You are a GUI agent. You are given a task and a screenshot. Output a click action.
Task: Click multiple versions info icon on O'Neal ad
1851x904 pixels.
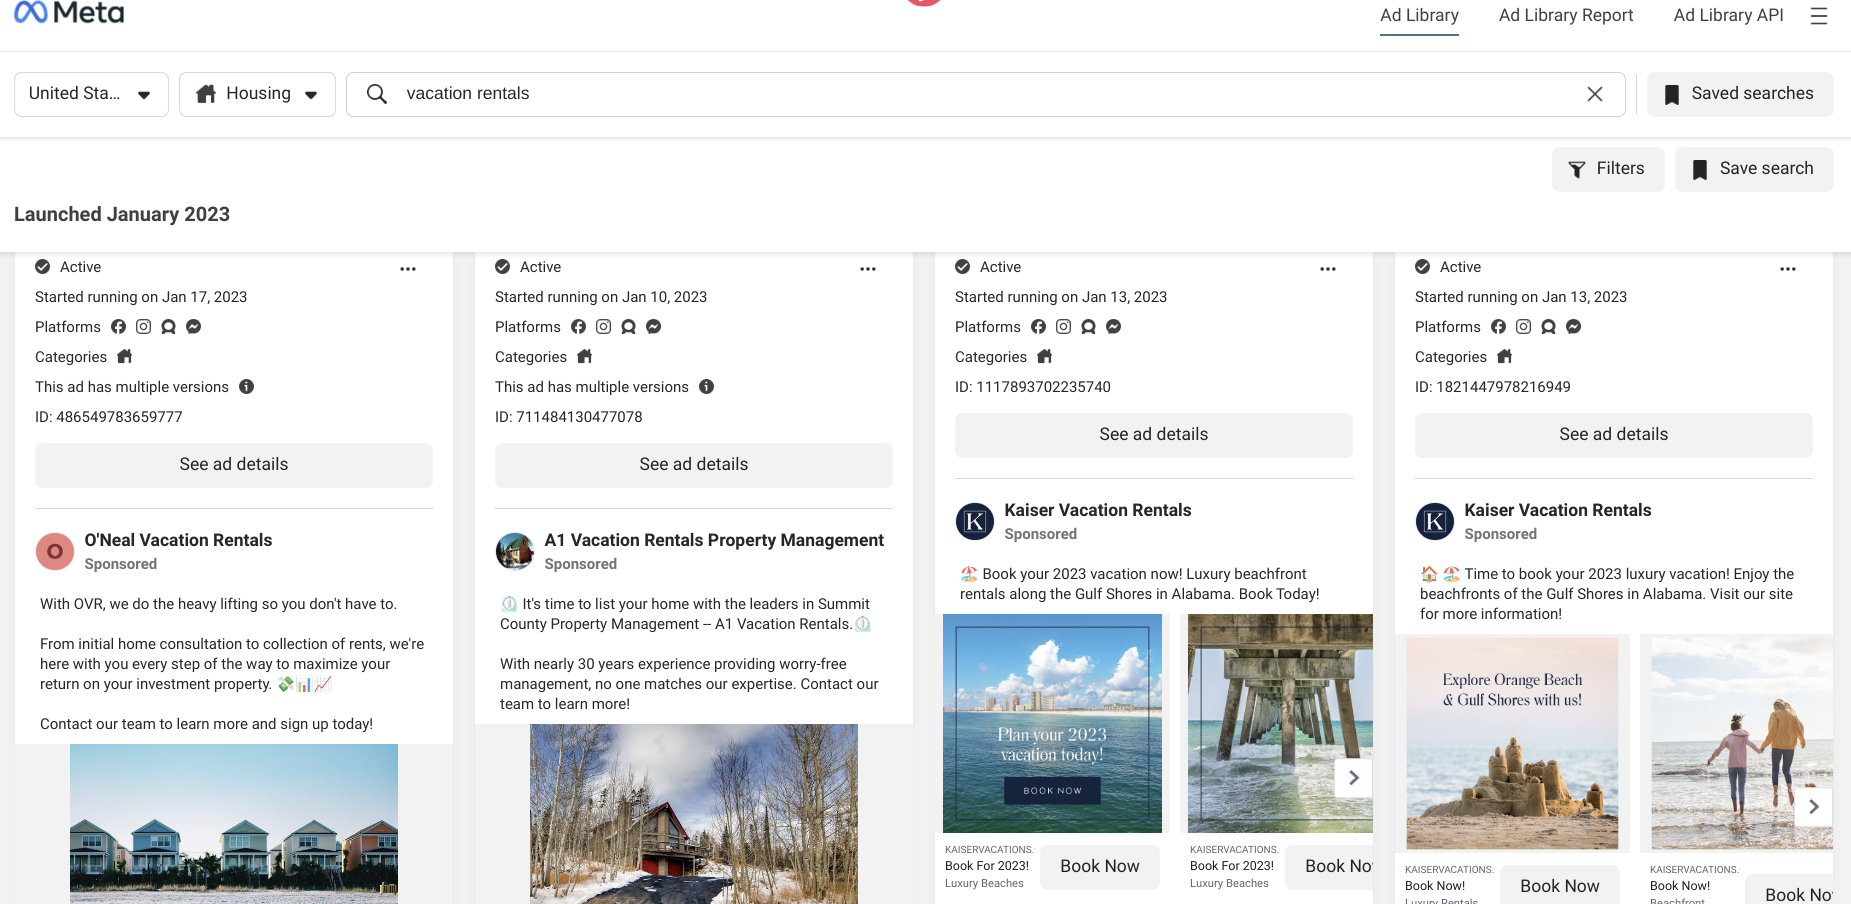[247, 387]
